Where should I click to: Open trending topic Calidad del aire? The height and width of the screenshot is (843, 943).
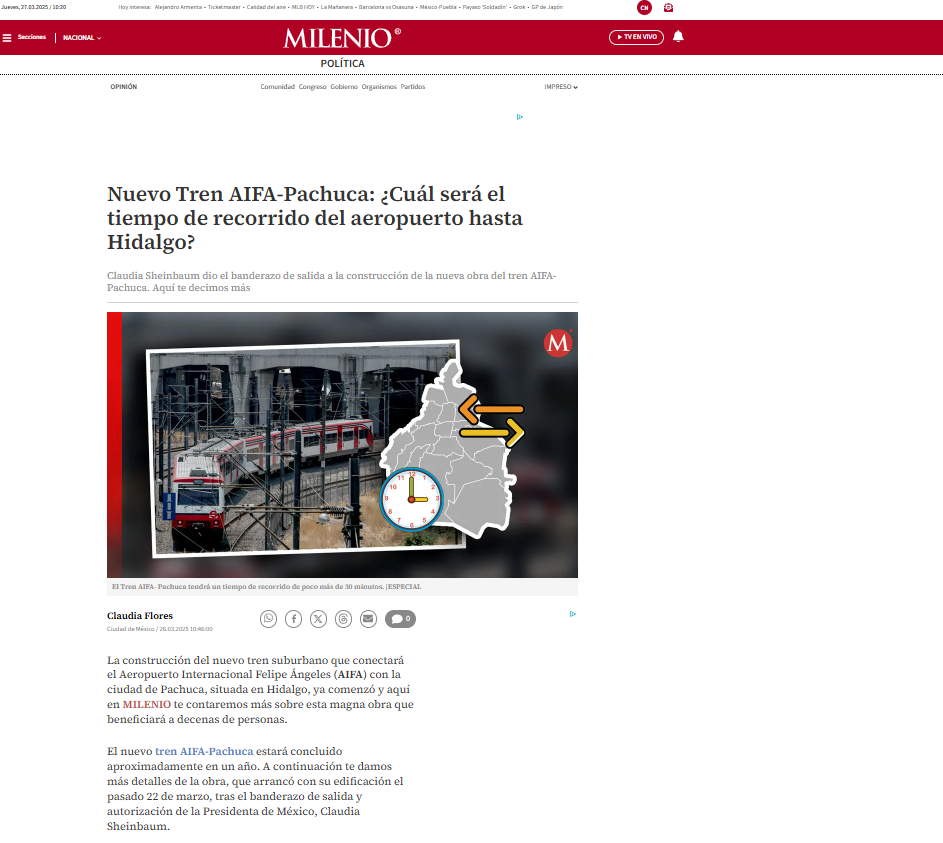click(266, 7)
